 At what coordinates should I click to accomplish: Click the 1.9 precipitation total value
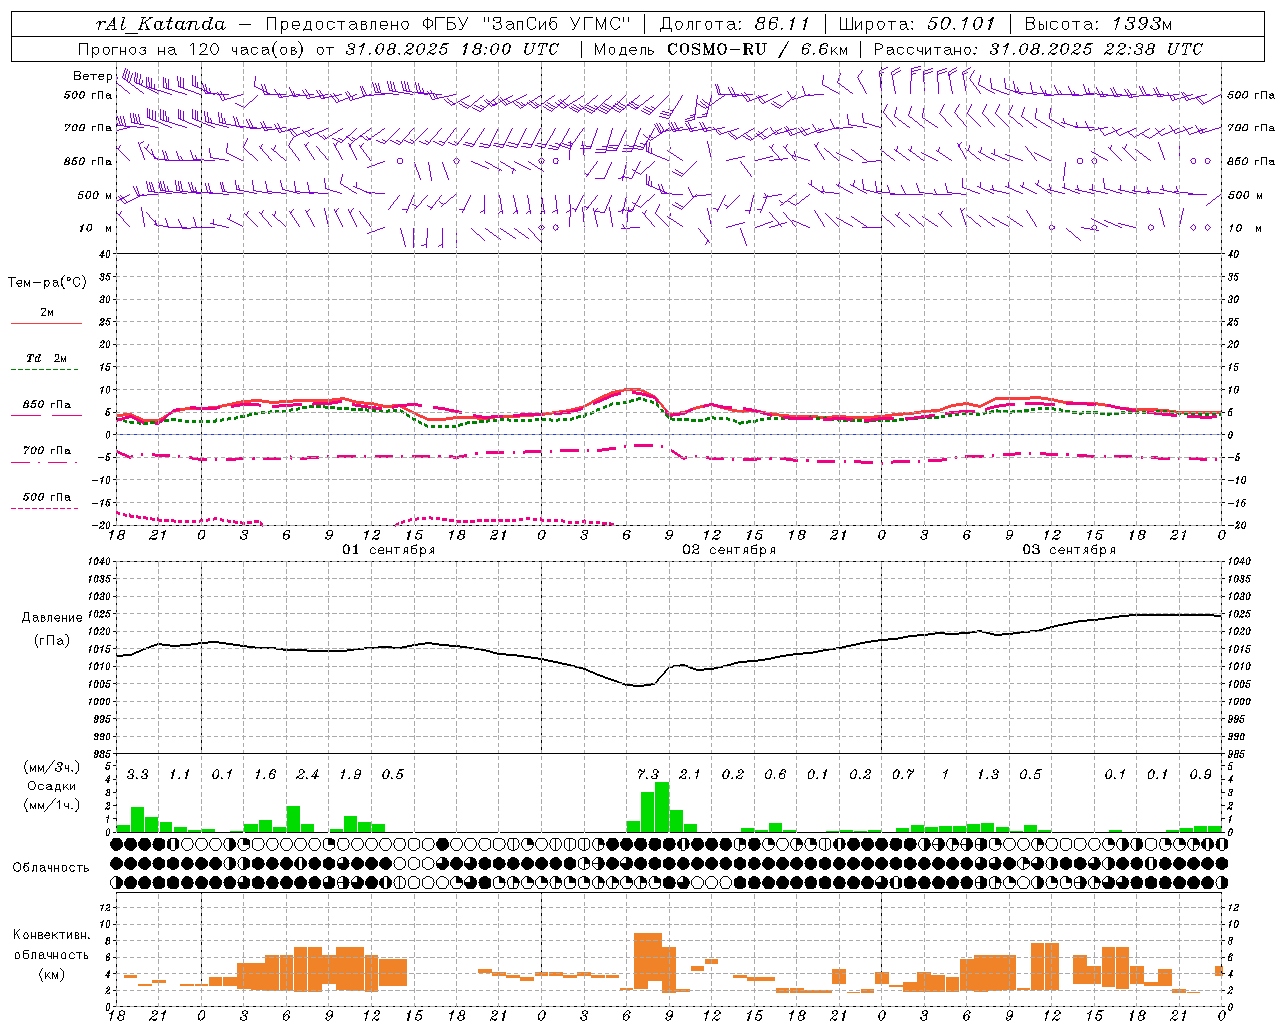[350, 774]
